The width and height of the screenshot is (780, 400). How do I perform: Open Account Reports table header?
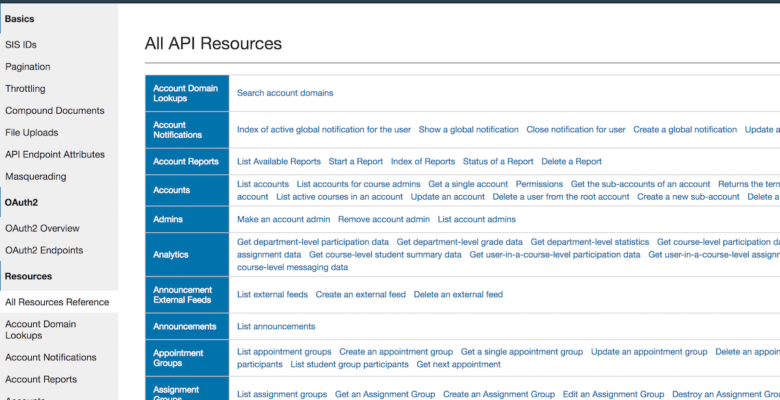pos(185,161)
